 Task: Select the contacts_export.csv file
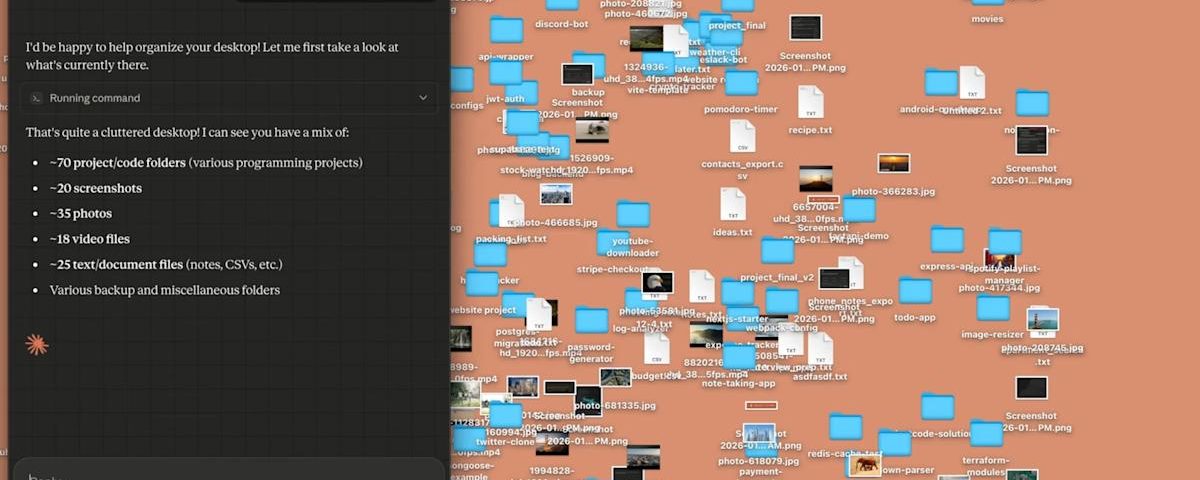[742, 137]
